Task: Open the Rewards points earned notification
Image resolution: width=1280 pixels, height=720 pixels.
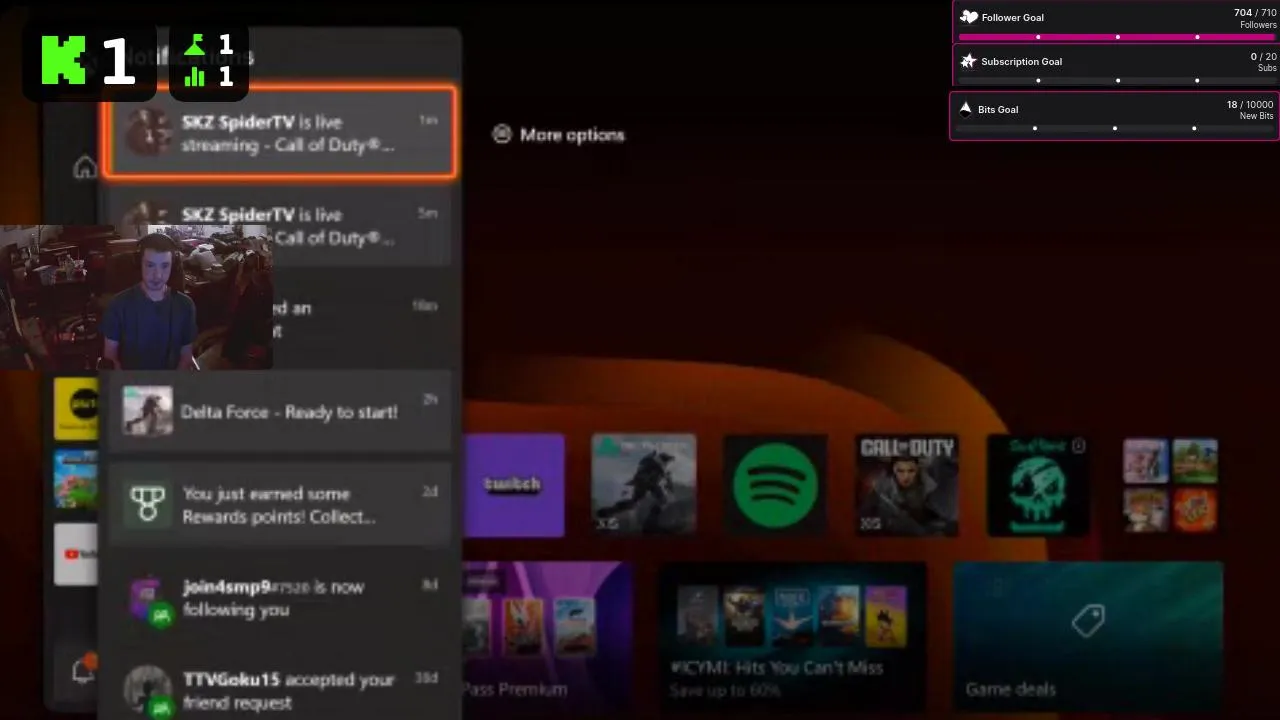Action: click(x=279, y=504)
